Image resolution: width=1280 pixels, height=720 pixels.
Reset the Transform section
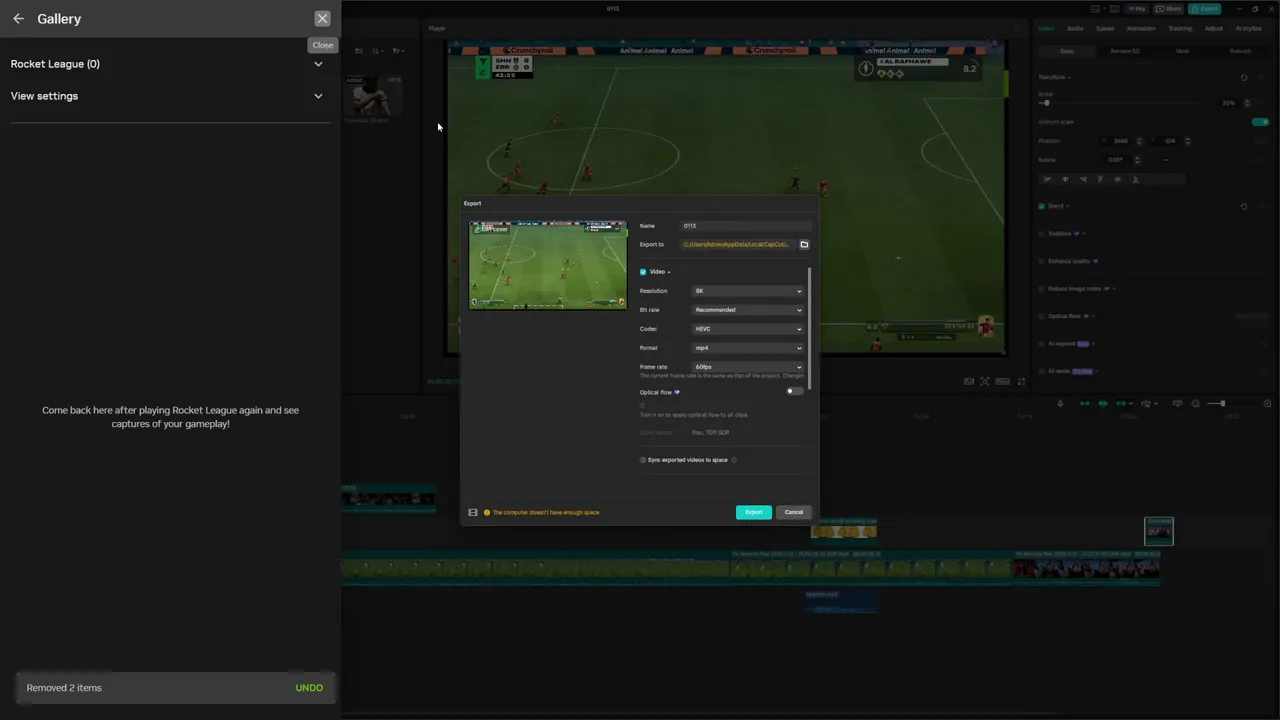coord(1244,77)
